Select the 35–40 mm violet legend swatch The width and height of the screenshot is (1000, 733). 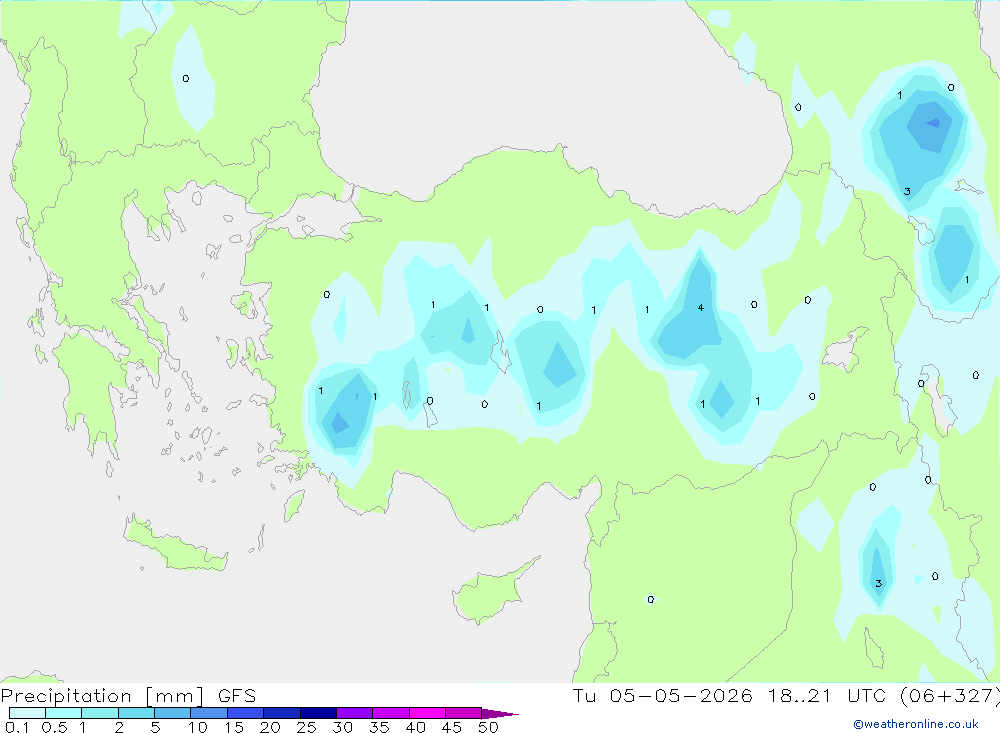390,713
